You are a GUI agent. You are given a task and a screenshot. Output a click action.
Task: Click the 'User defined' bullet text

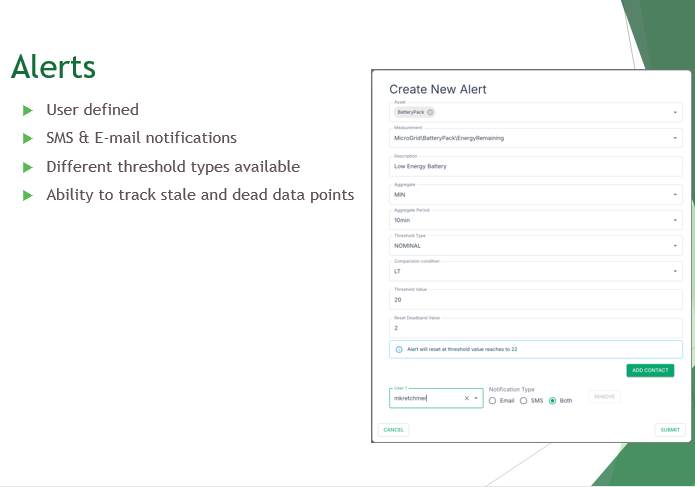tap(92, 110)
